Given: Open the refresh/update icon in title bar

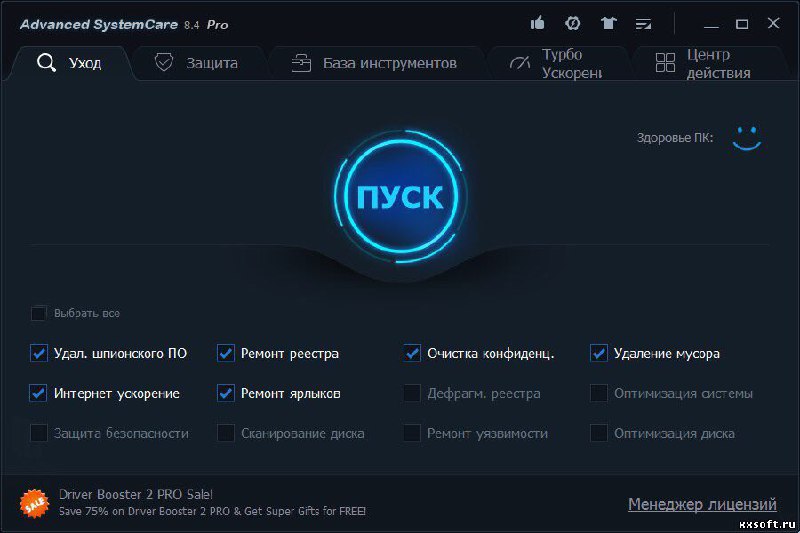Looking at the screenshot, I should (573, 23).
